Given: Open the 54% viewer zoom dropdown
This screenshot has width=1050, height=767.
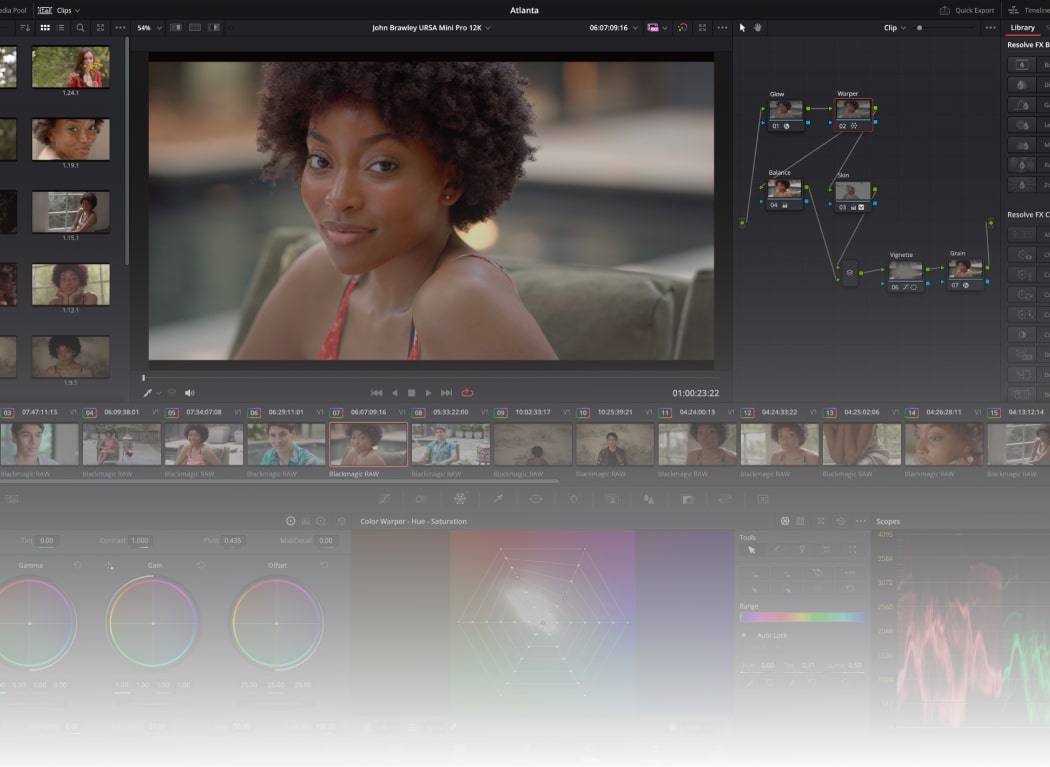Looking at the screenshot, I should pyautogui.click(x=149, y=28).
